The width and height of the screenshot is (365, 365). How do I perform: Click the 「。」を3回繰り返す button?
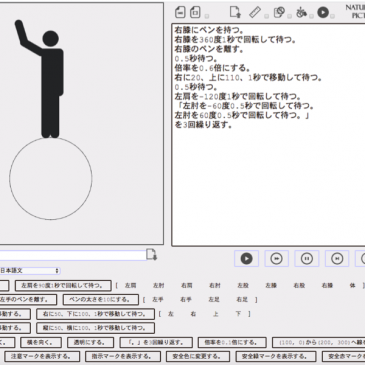[x=156, y=342]
